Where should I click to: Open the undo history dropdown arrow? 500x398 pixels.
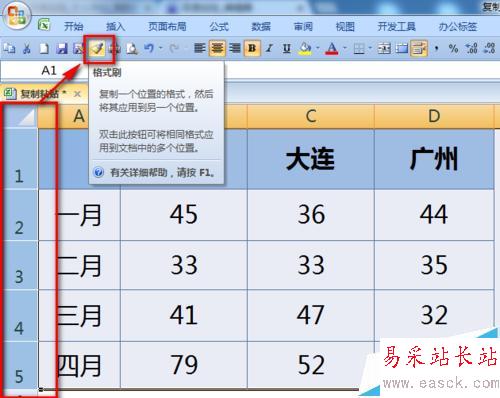[161, 49]
